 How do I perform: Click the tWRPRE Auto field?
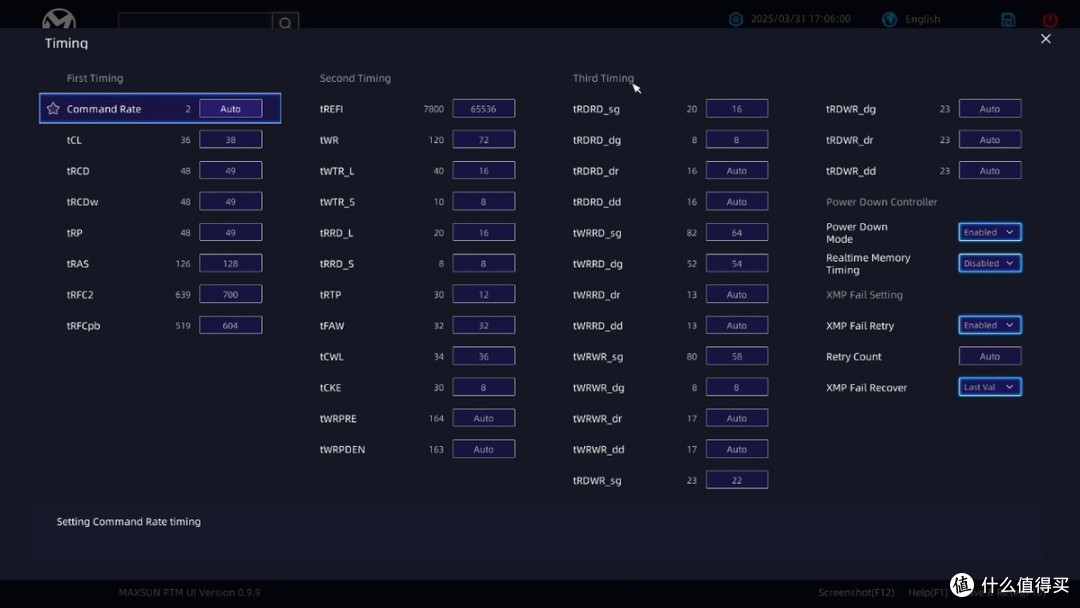484,419
